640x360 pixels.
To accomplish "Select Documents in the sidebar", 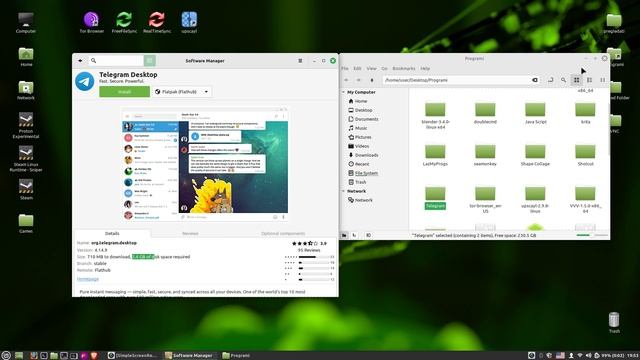I will (367, 119).
